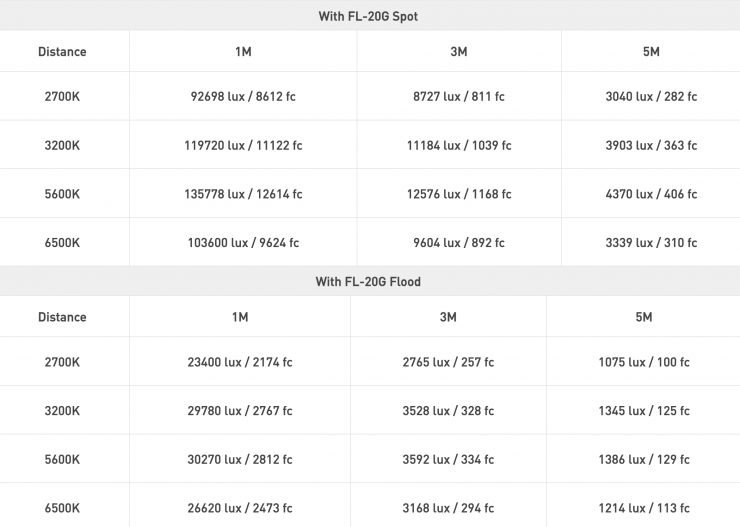740x527 pixels.
Task: Select the 92698 lux / 8612 fc cell
Action: [245, 97]
